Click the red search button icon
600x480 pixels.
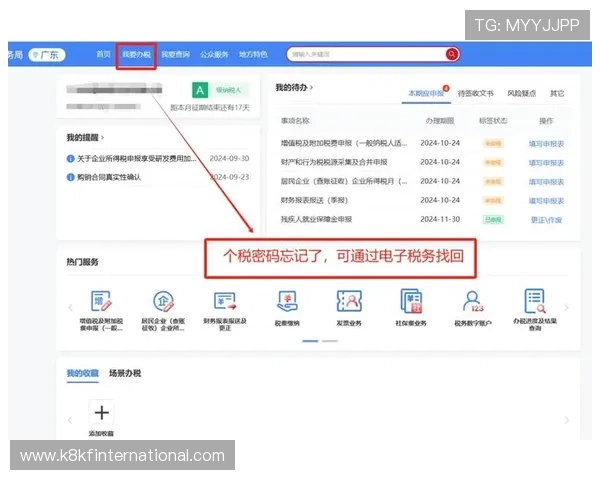(x=452, y=54)
